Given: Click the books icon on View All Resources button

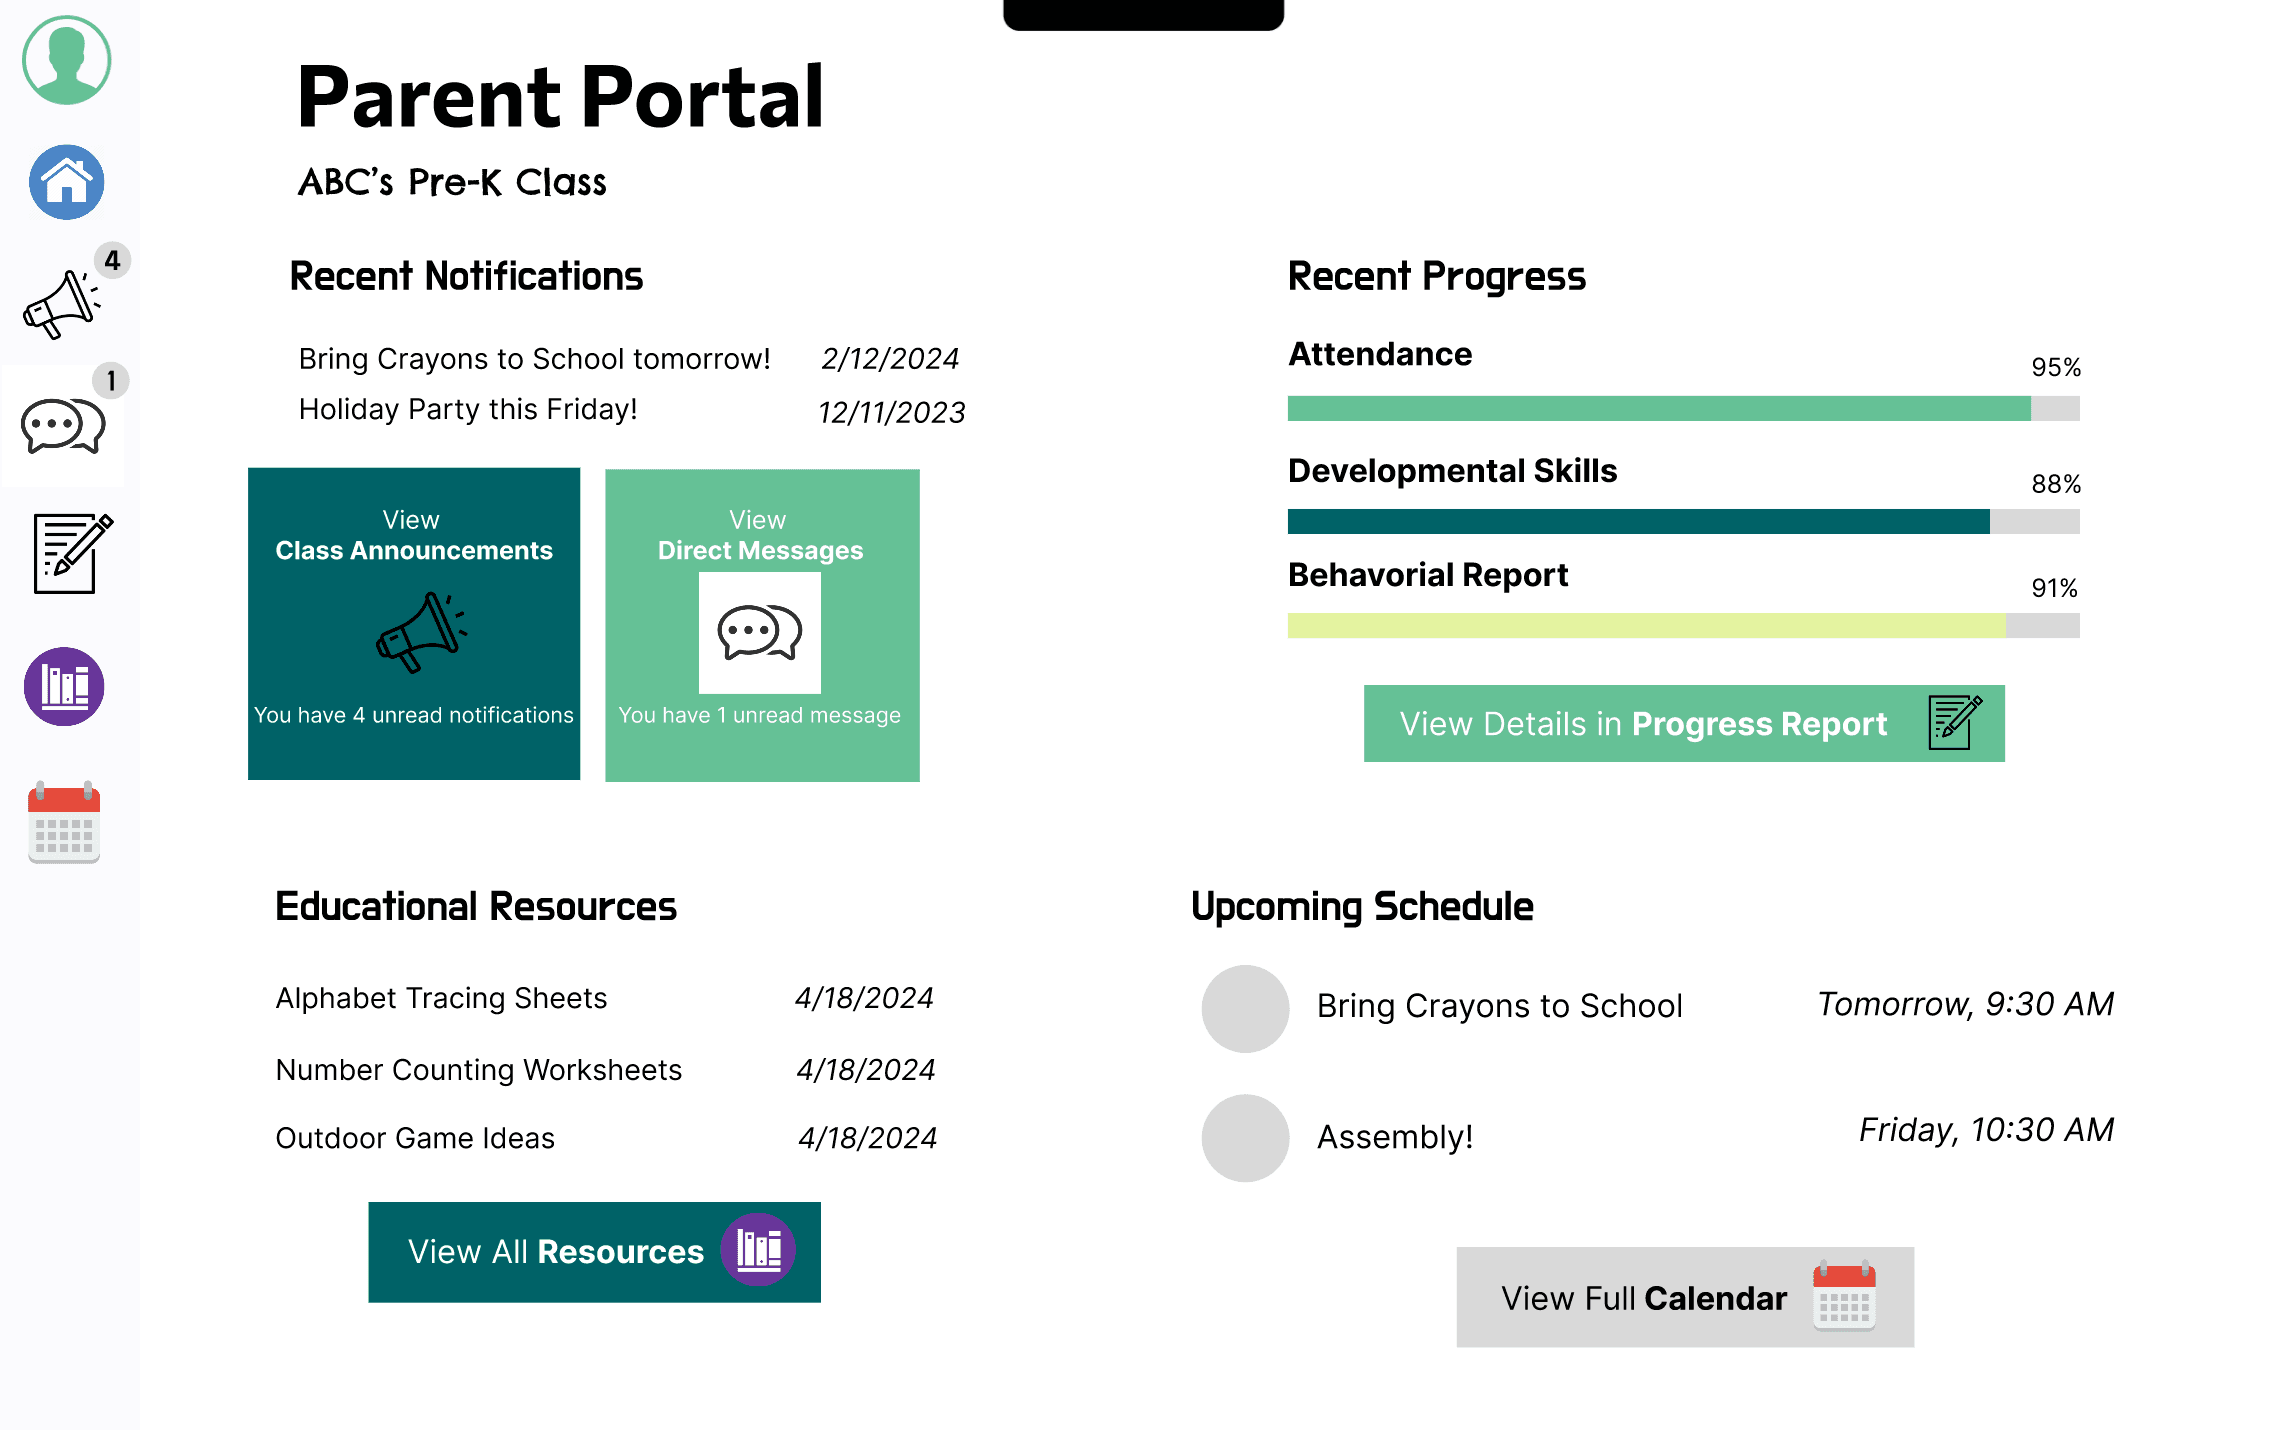Looking at the screenshot, I should [x=762, y=1250].
